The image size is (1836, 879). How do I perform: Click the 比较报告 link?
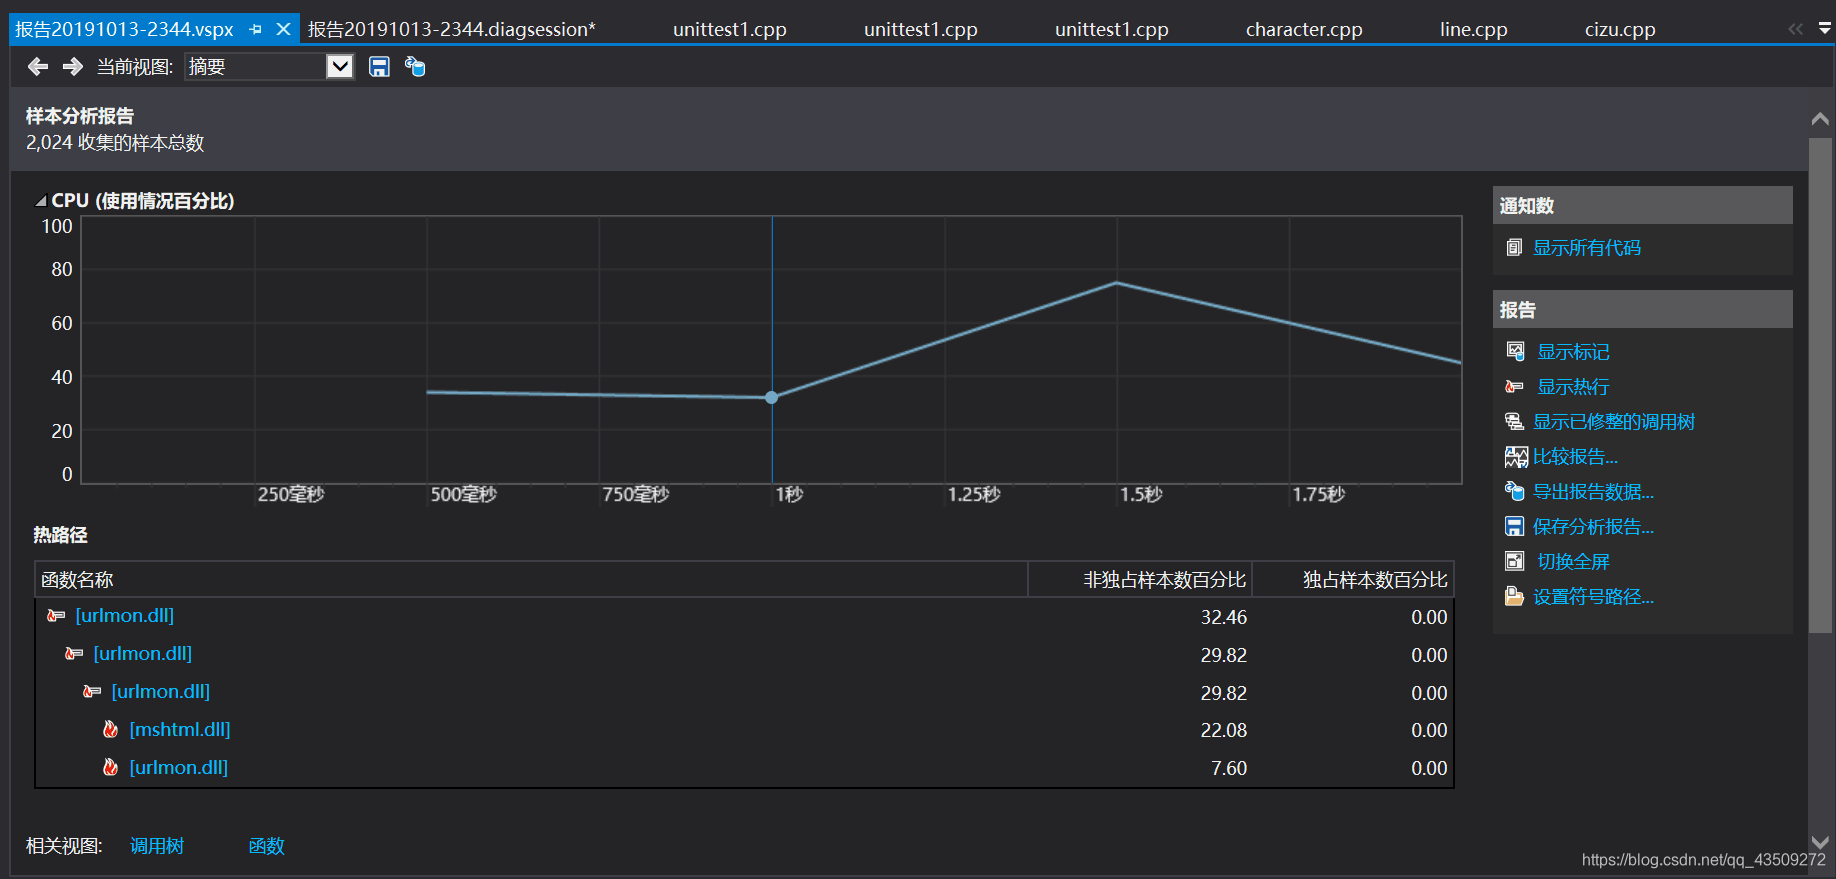click(1575, 456)
